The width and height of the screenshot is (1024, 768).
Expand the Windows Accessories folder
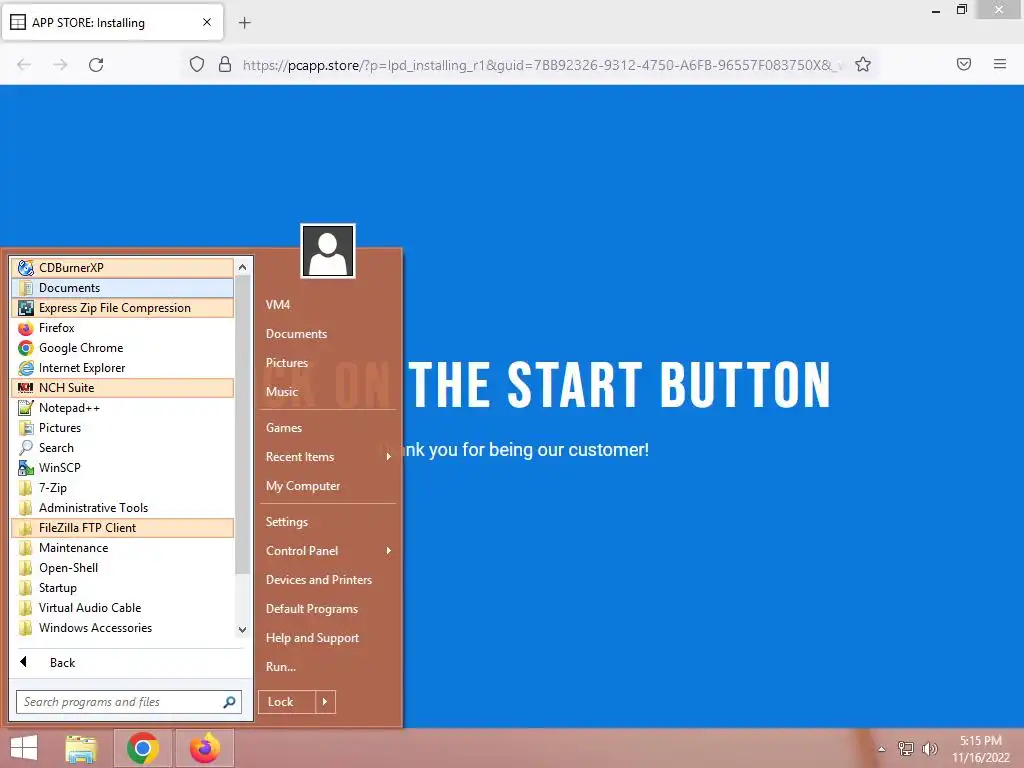pos(122,628)
